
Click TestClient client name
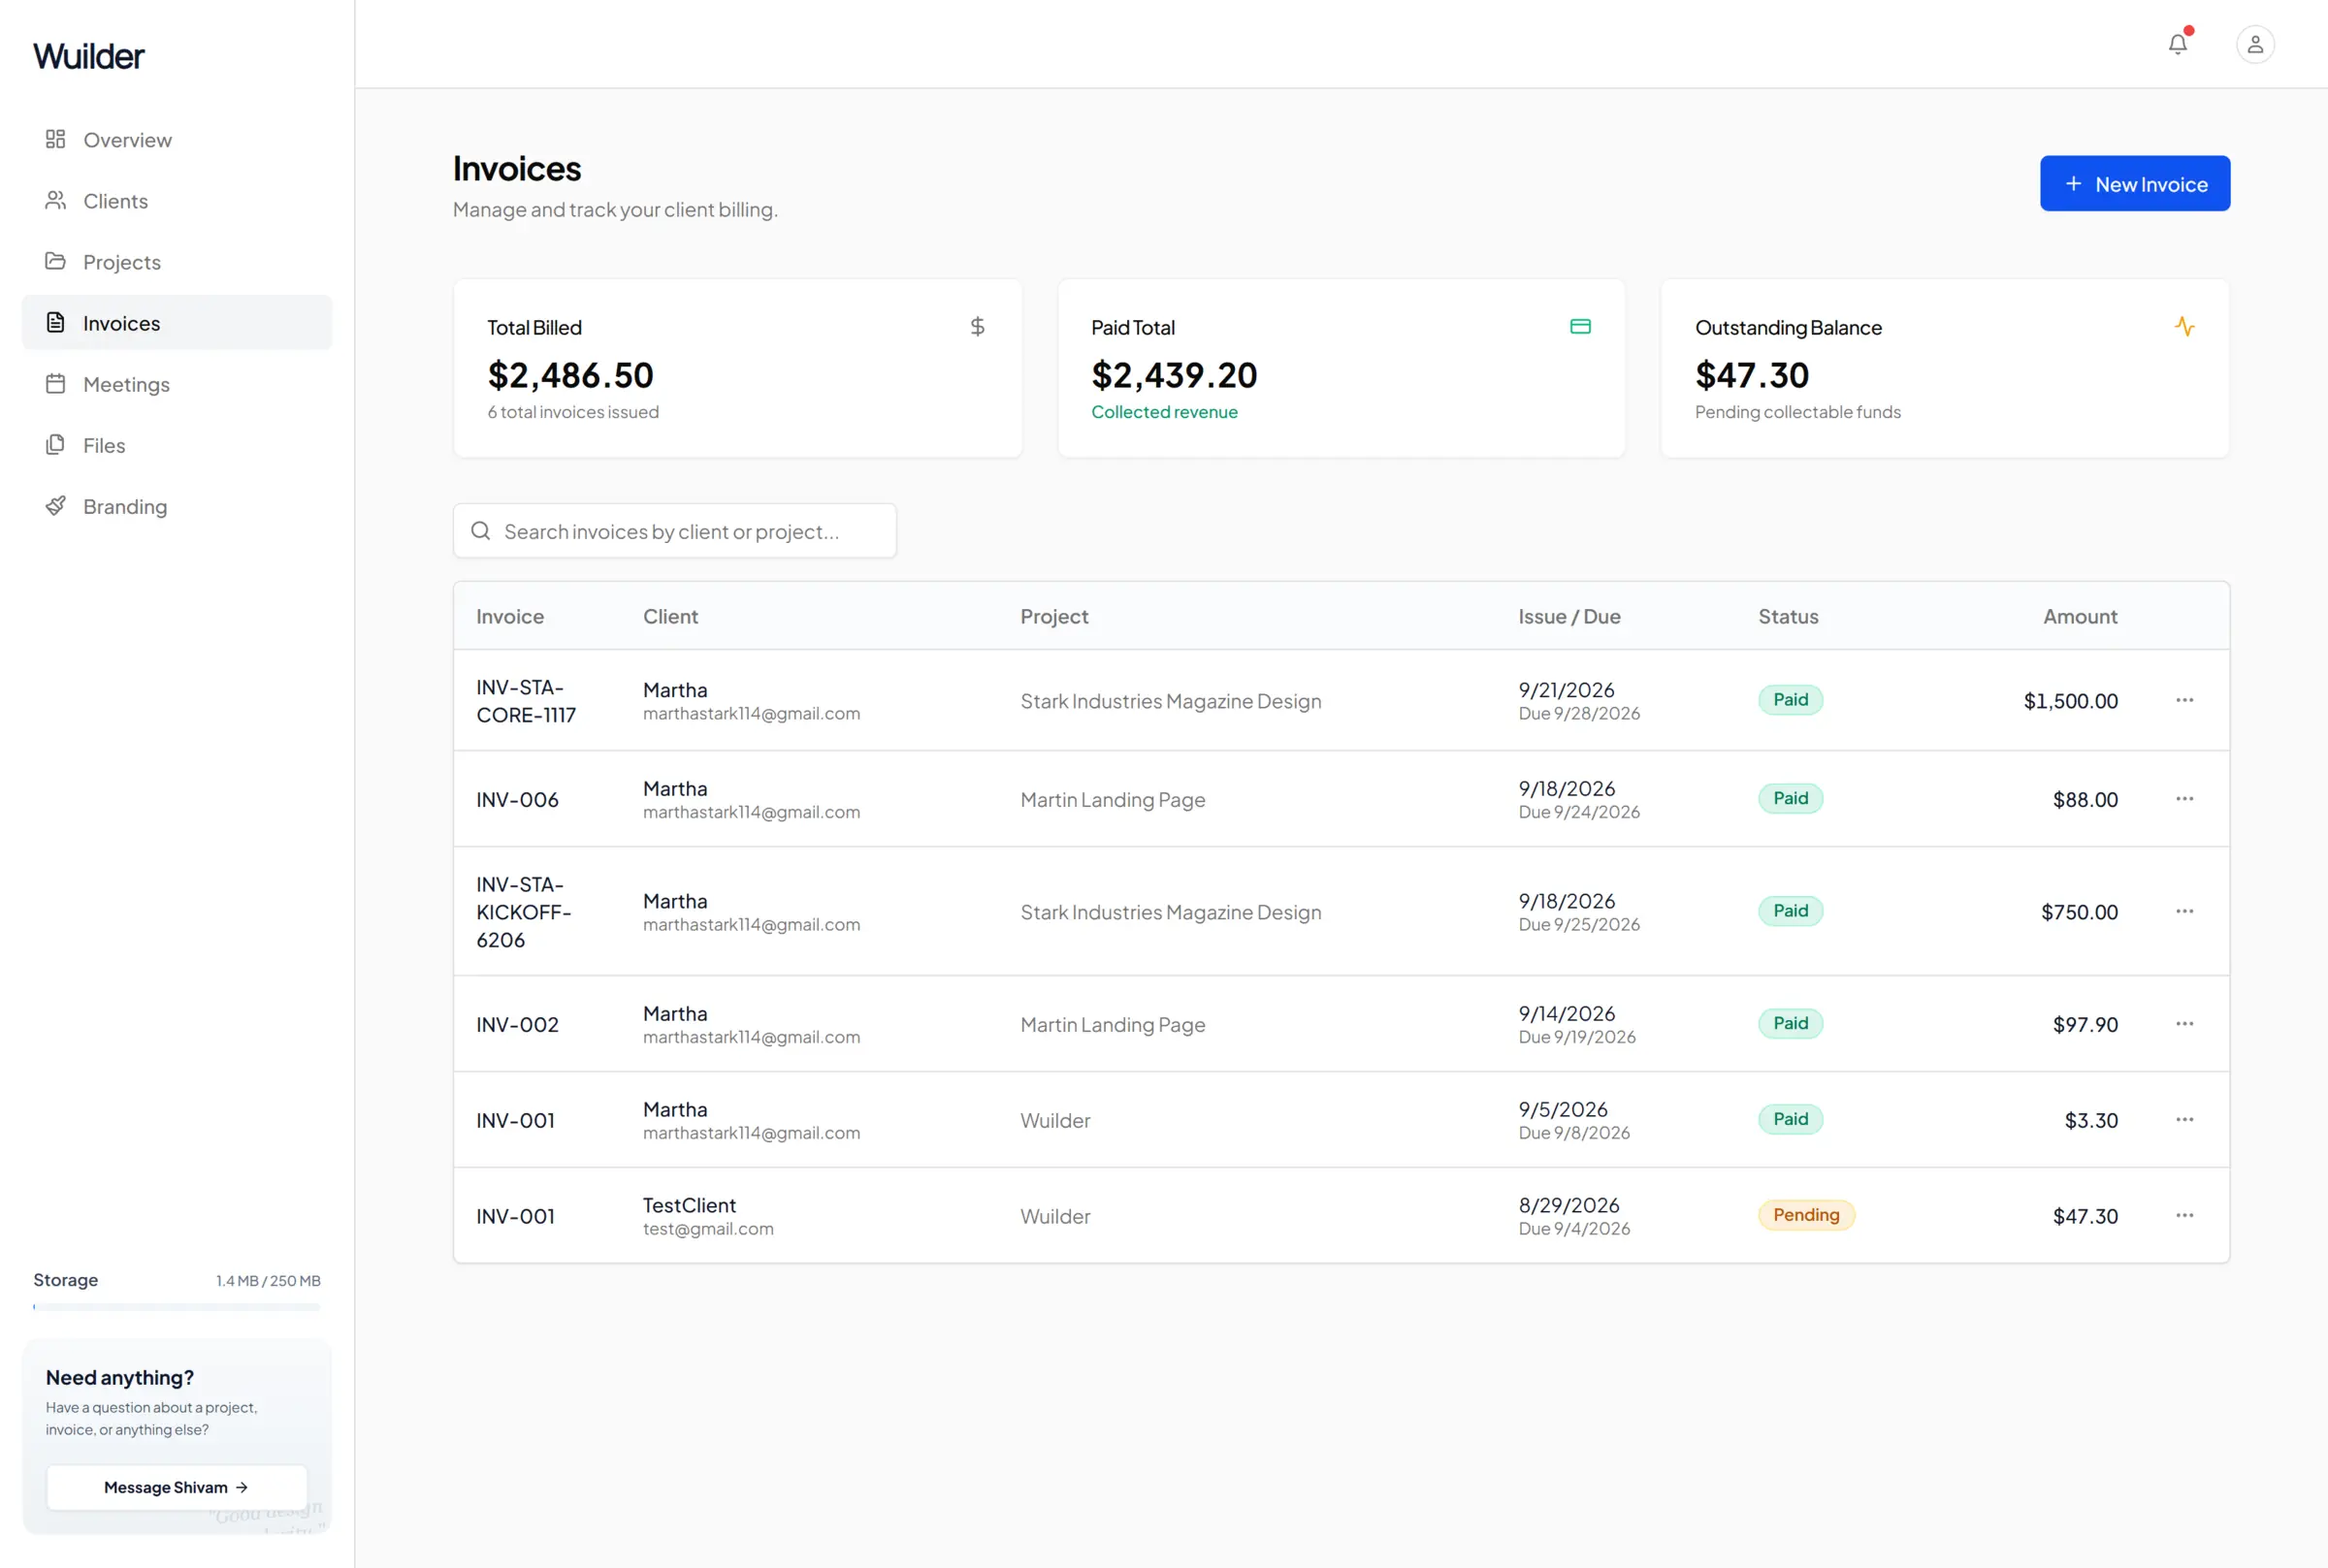(689, 1205)
